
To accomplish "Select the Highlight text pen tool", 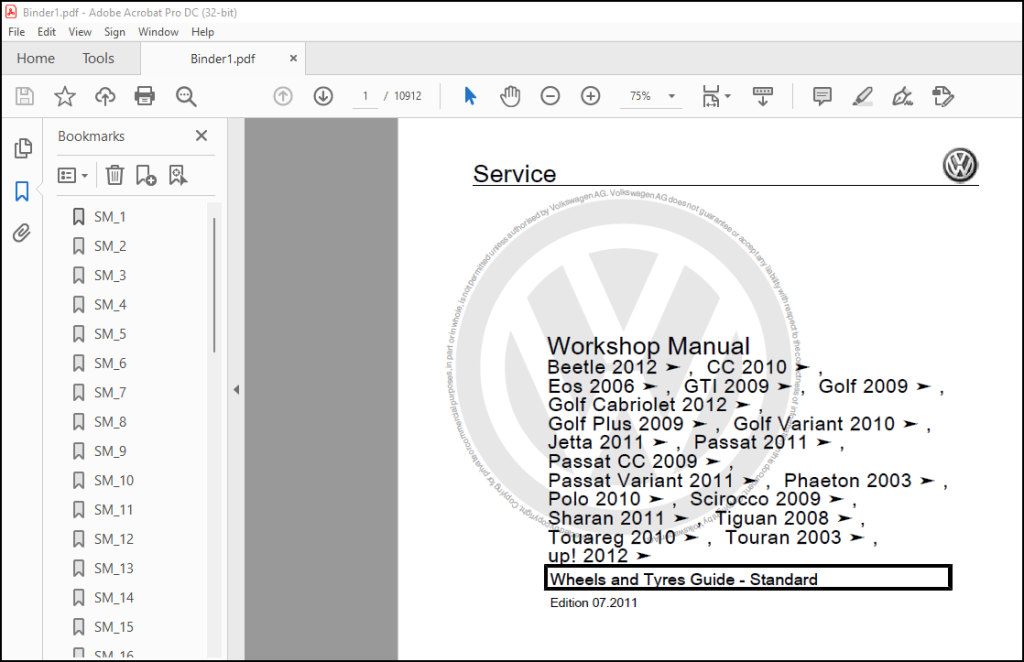I will [x=863, y=97].
